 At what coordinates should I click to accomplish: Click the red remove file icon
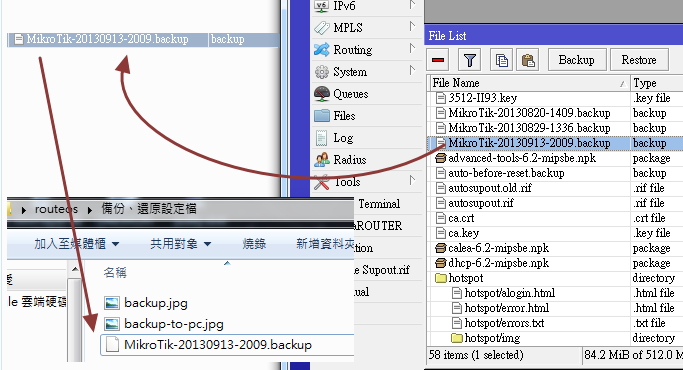(x=438, y=60)
